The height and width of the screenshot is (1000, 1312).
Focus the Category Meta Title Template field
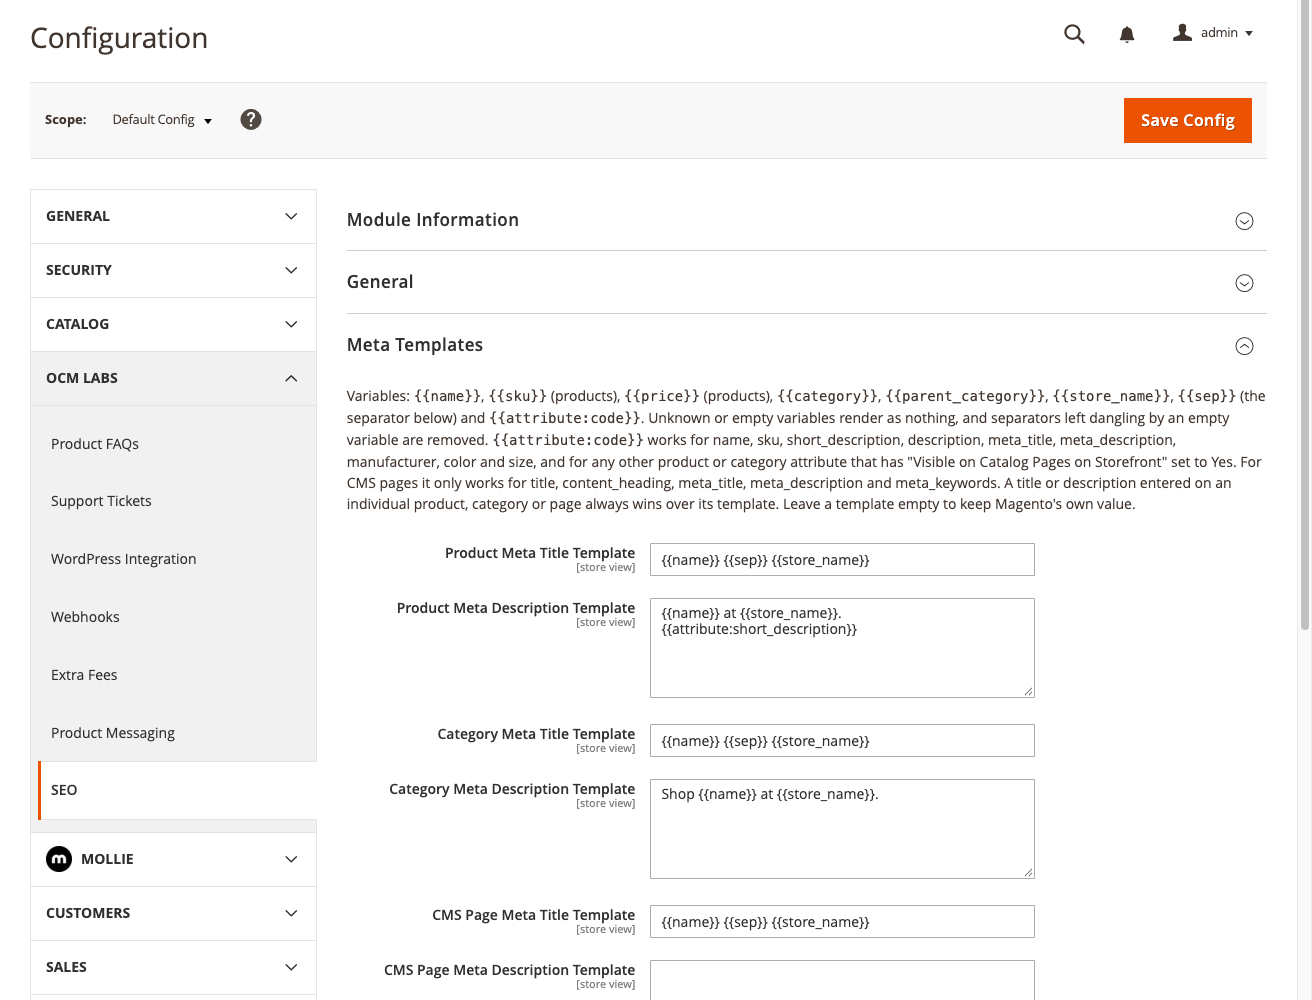842,741
